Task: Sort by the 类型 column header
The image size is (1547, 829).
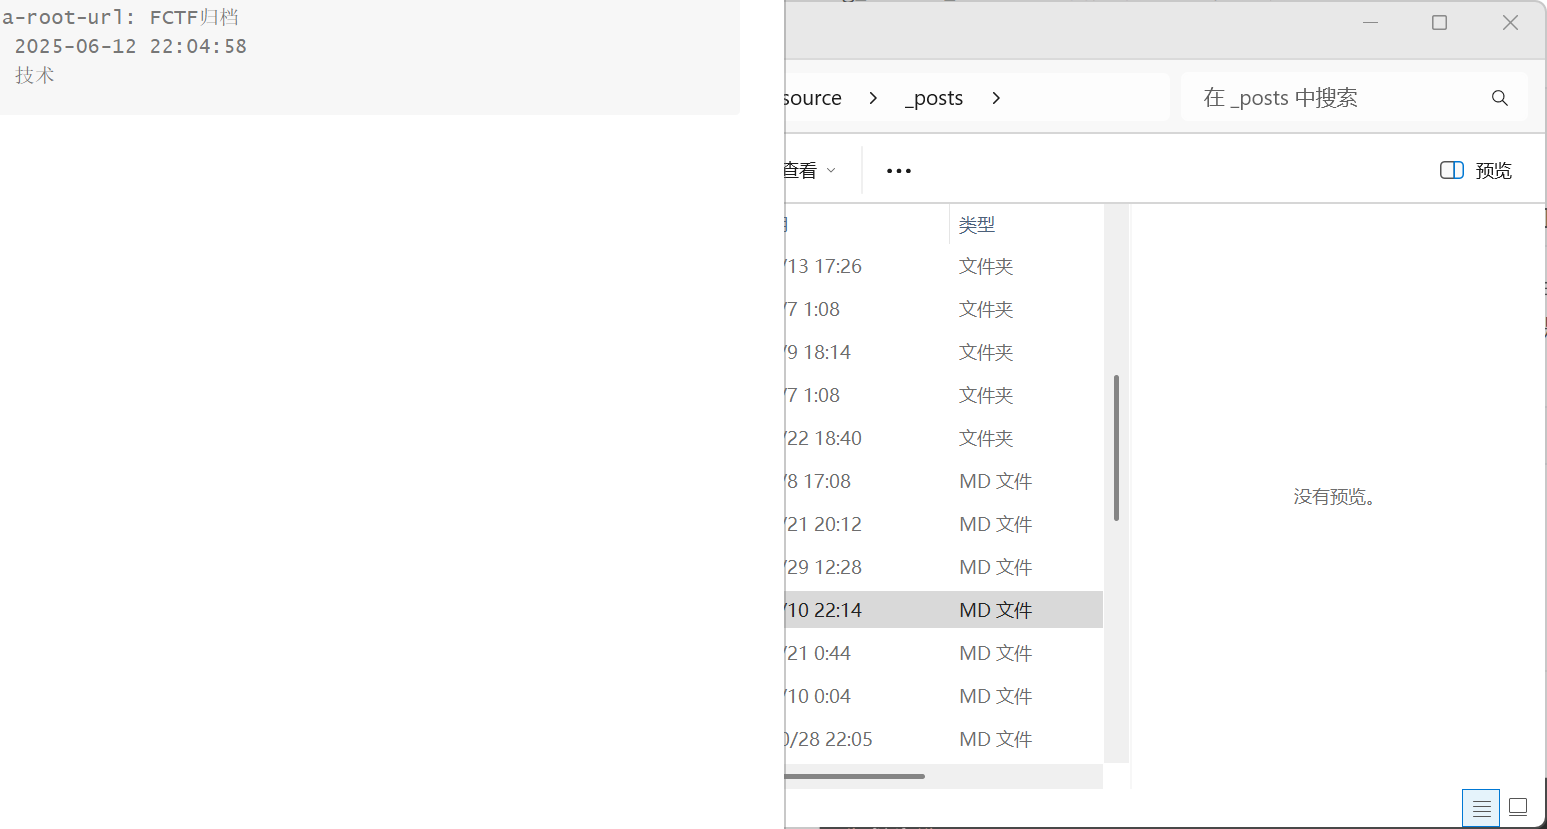Action: pyautogui.click(x=977, y=225)
